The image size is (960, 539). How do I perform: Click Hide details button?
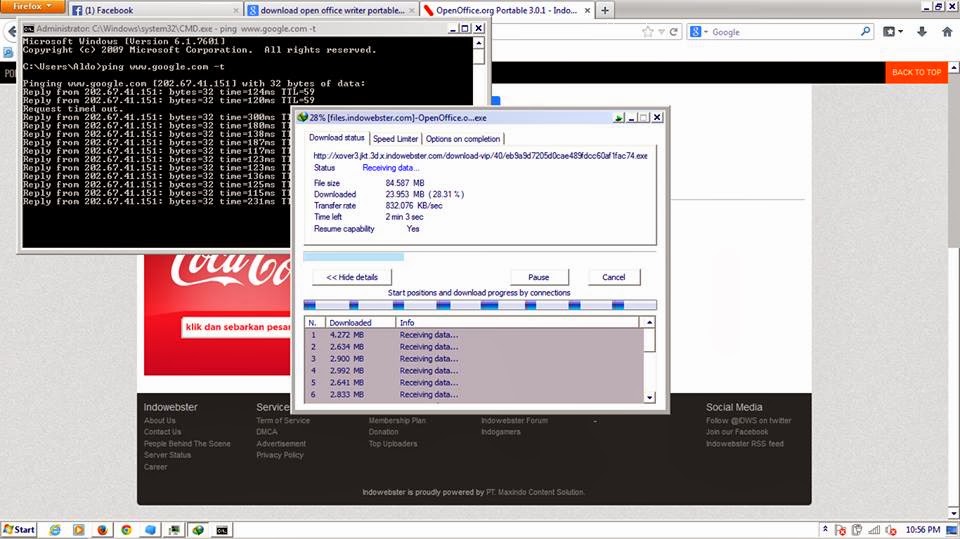pos(351,277)
